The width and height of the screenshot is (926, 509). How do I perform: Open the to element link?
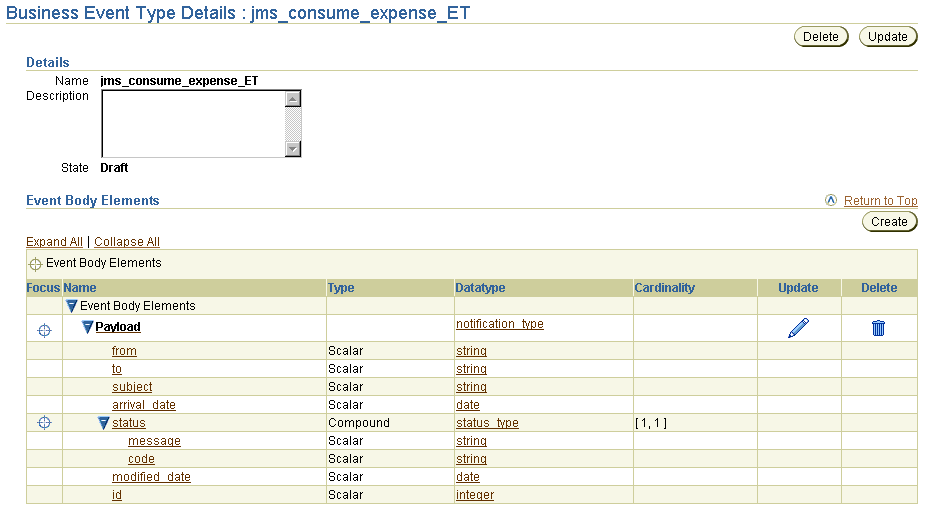point(117,369)
